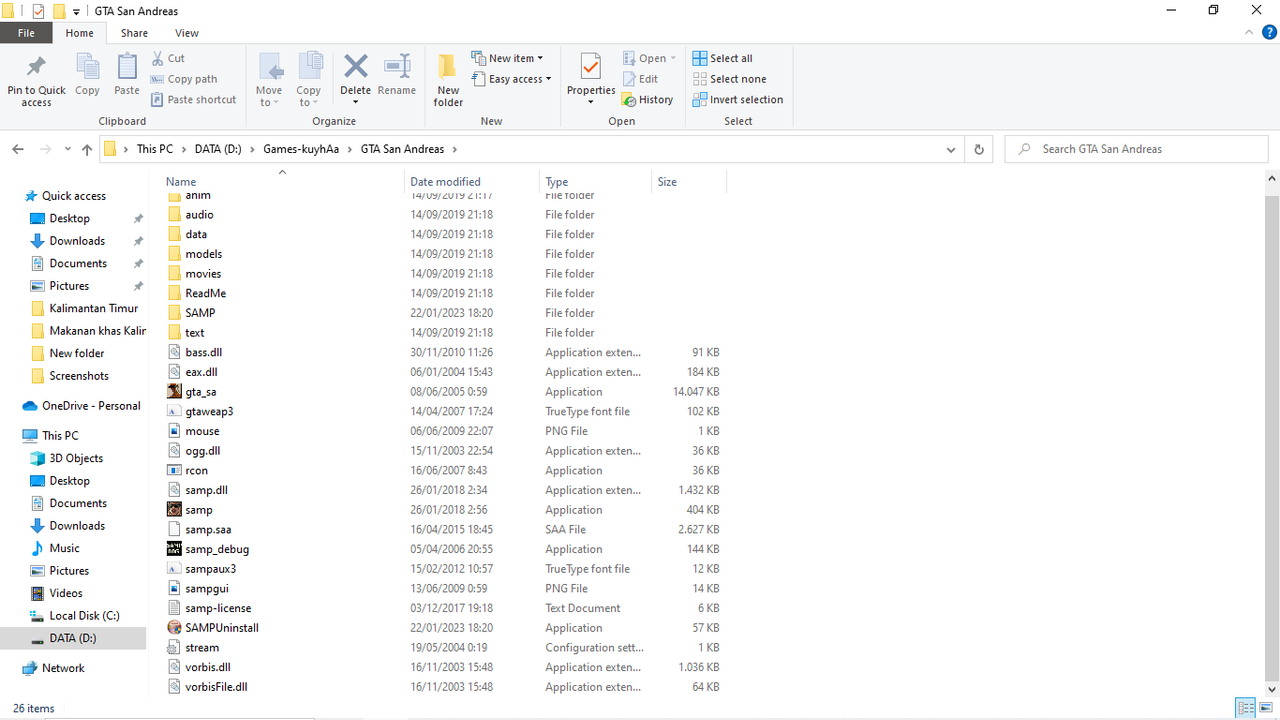The height and width of the screenshot is (720, 1280).
Task: Click Select none button
Action: [729, 79]
